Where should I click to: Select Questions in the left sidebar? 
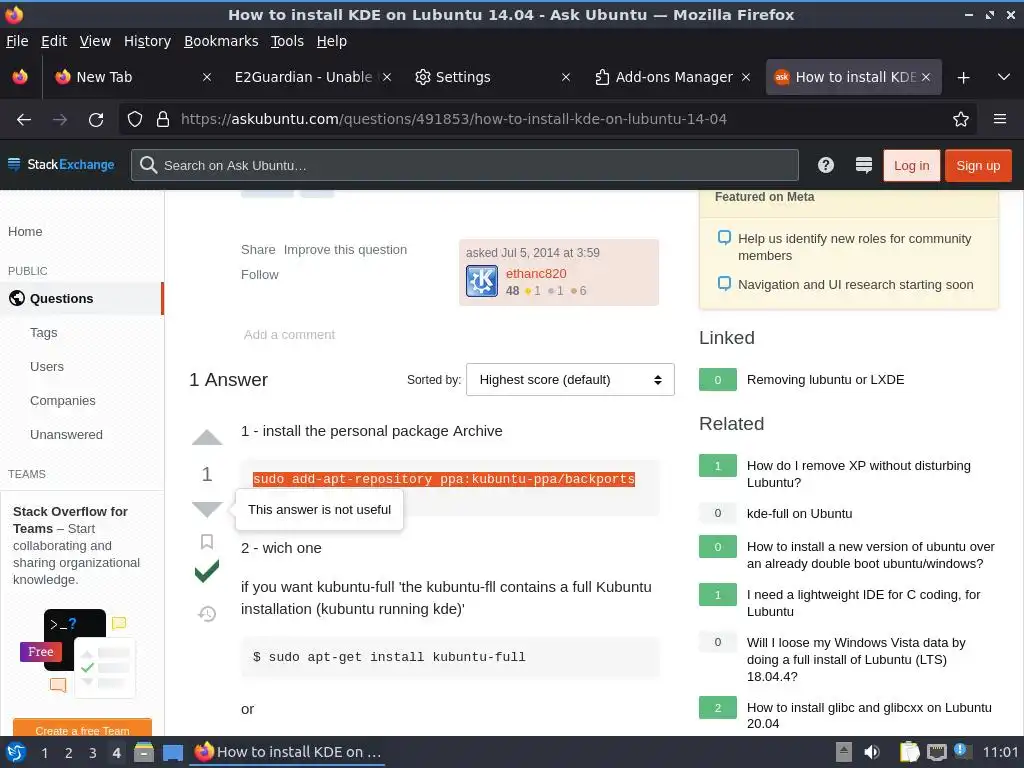pos(81,298)
